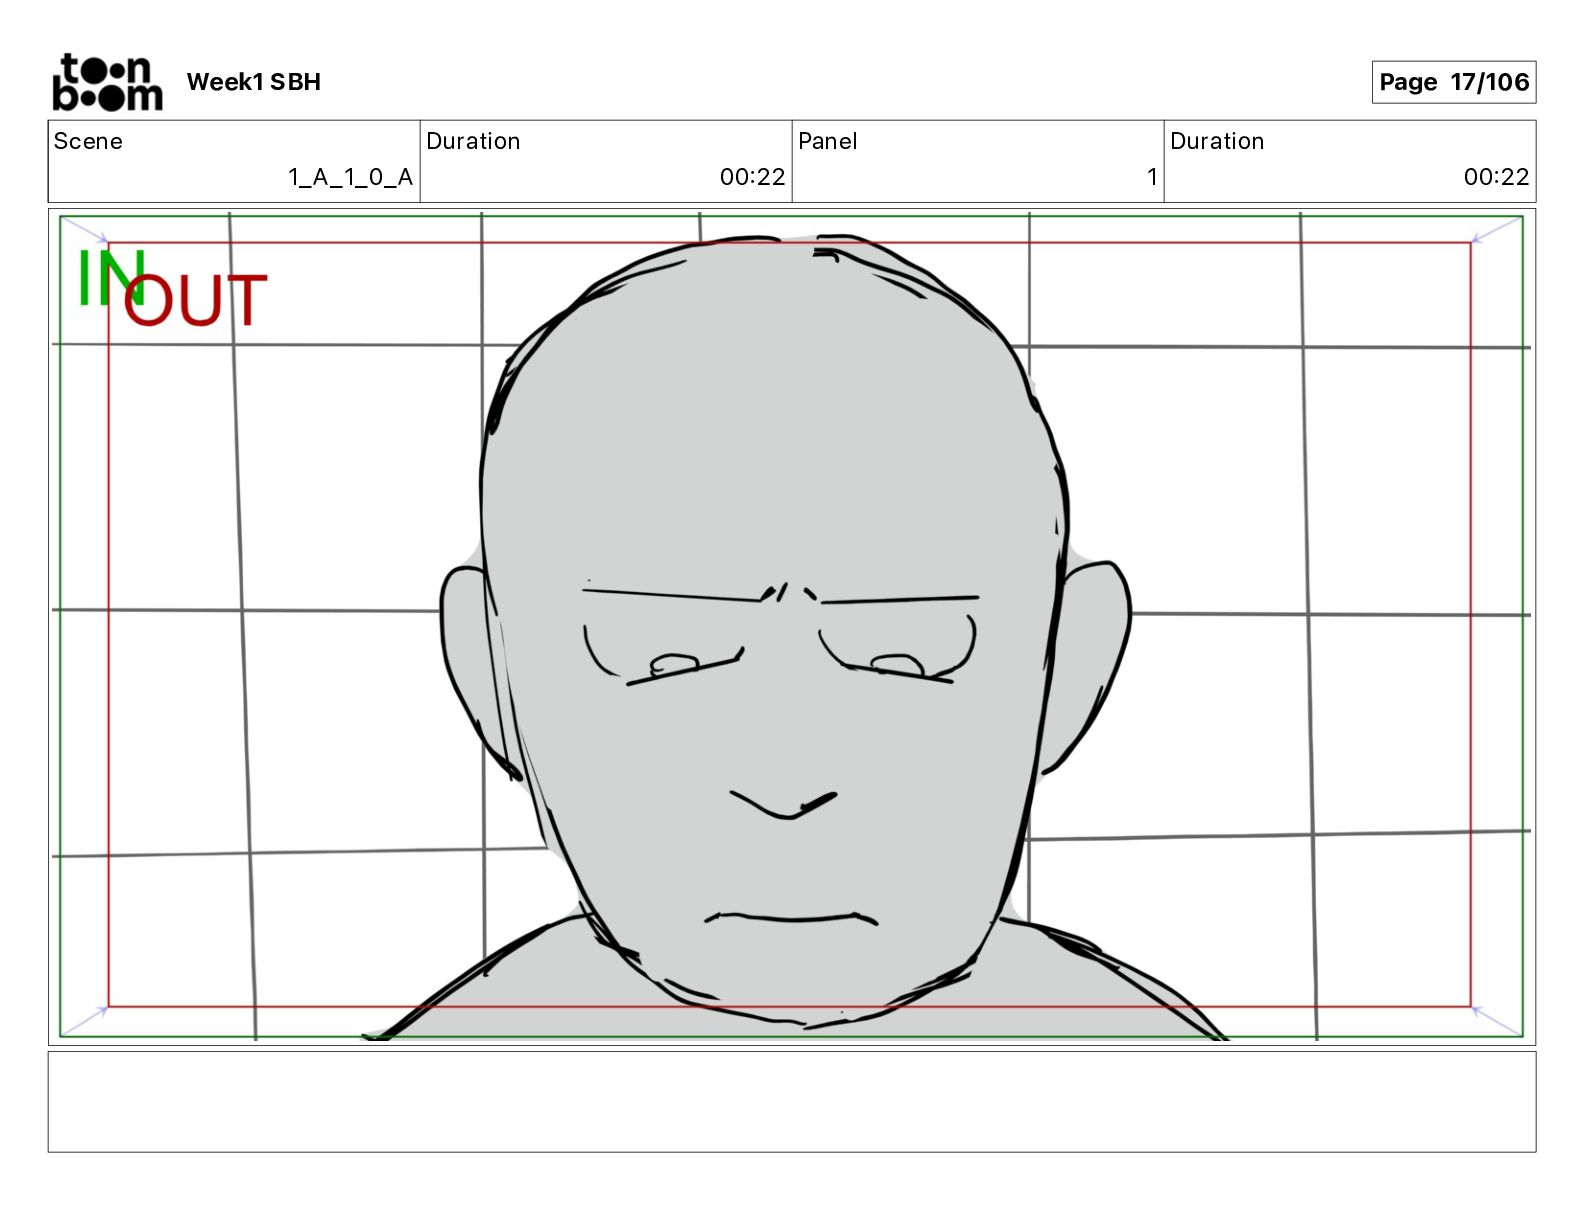This screenshot has width=1584, height=1224.
Task: Click the 'Page 17/106' indicator
Action: (x=1453, y=82)
